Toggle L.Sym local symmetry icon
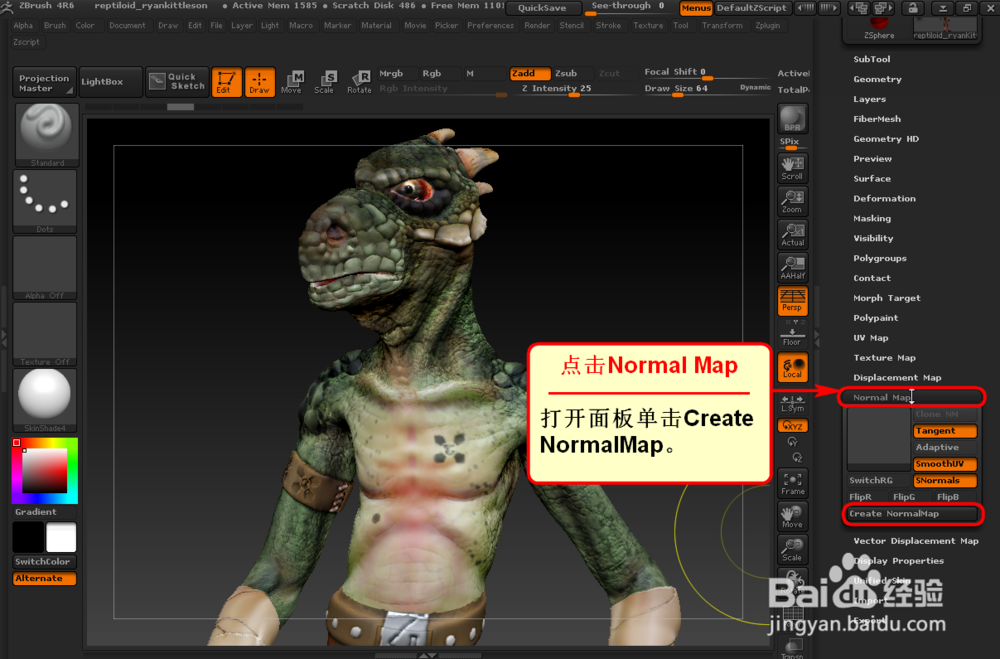The height and width of the screenshot is (659, 1000). click(x=793, y=403)
